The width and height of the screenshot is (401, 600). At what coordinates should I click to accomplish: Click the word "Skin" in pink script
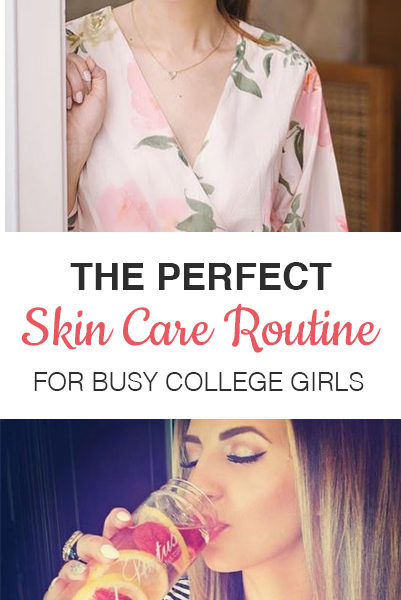[66, 328]
